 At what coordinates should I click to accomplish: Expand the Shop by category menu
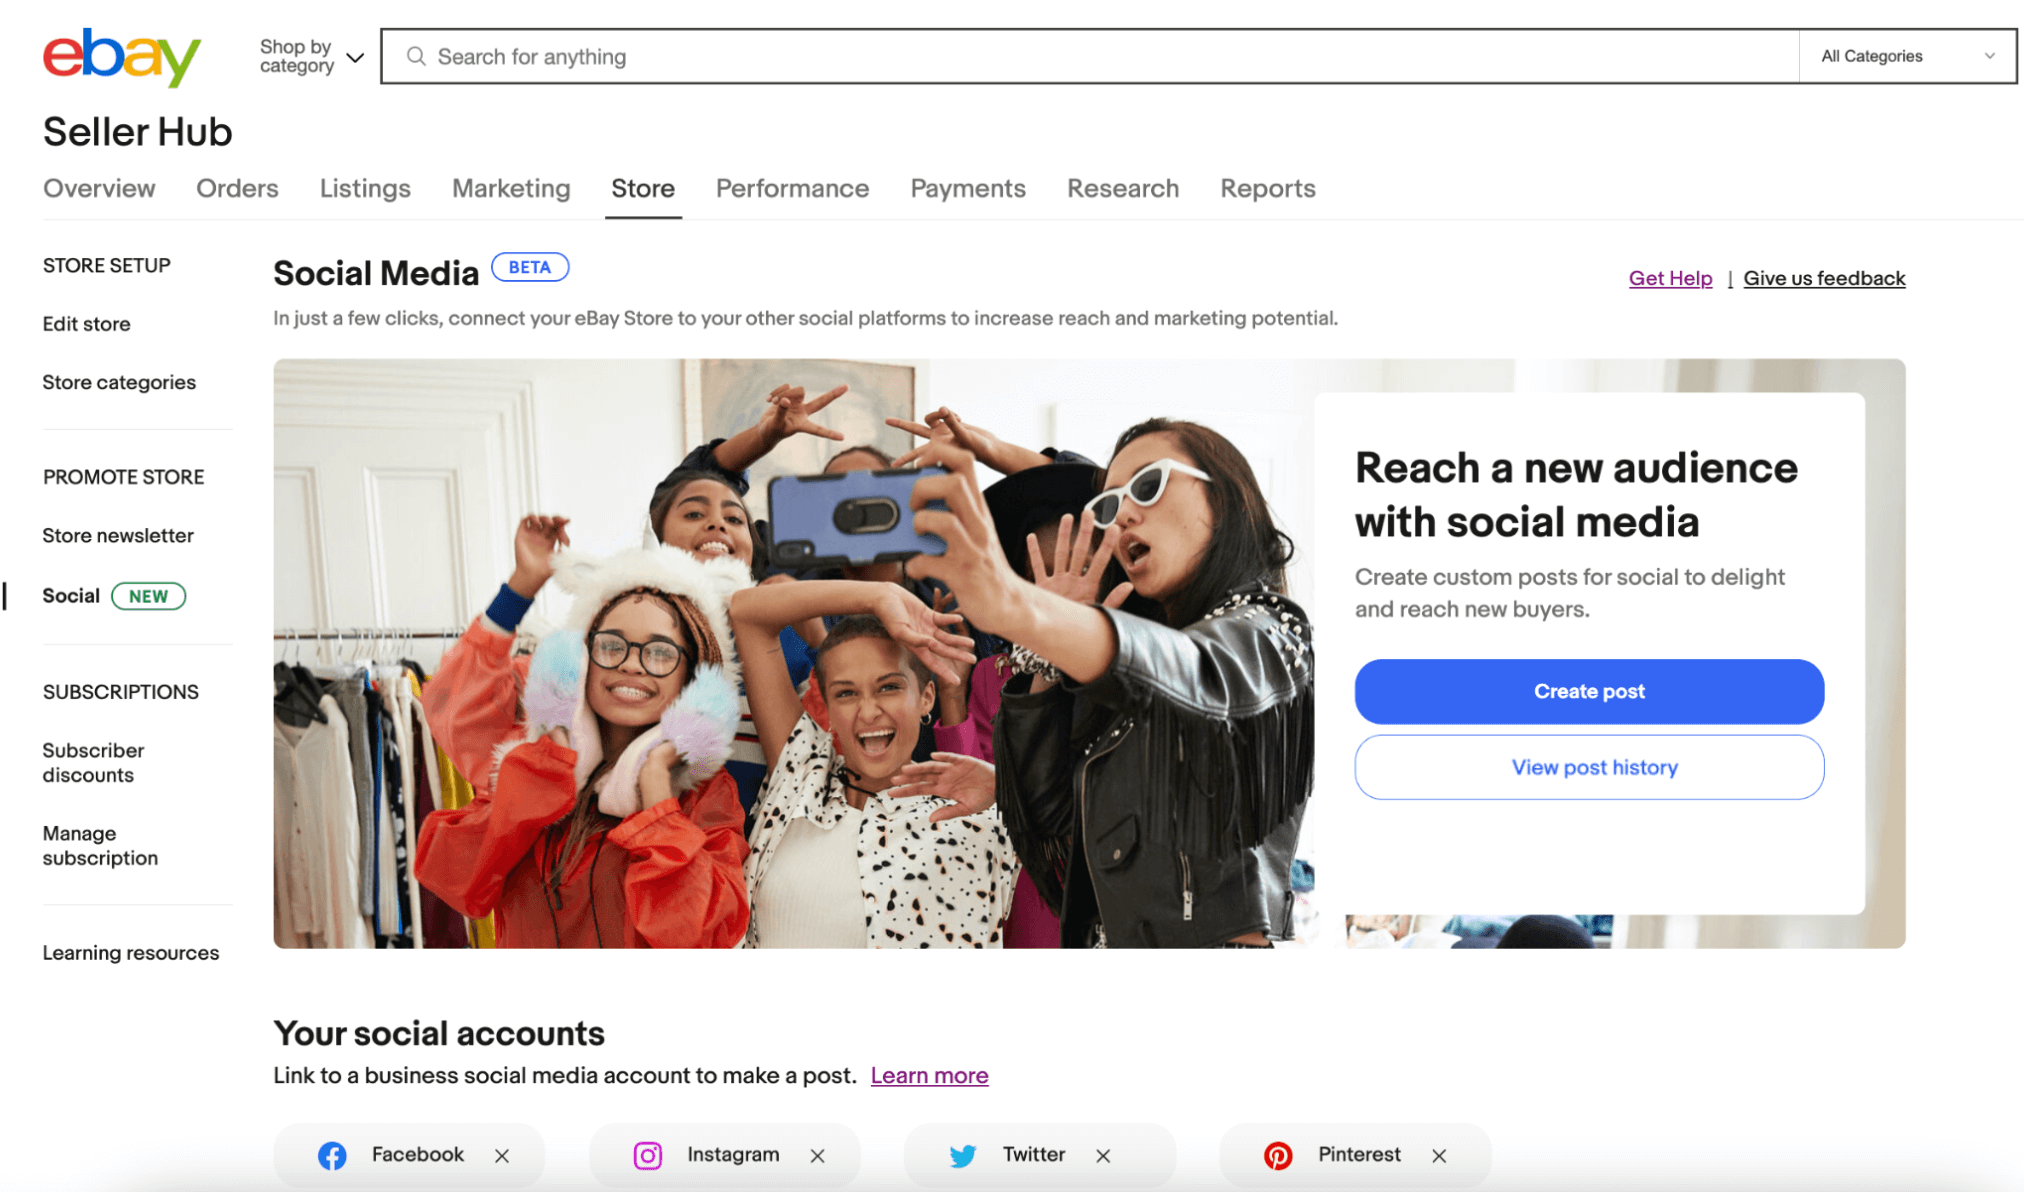pyautogui.click(x=311, y=56)
